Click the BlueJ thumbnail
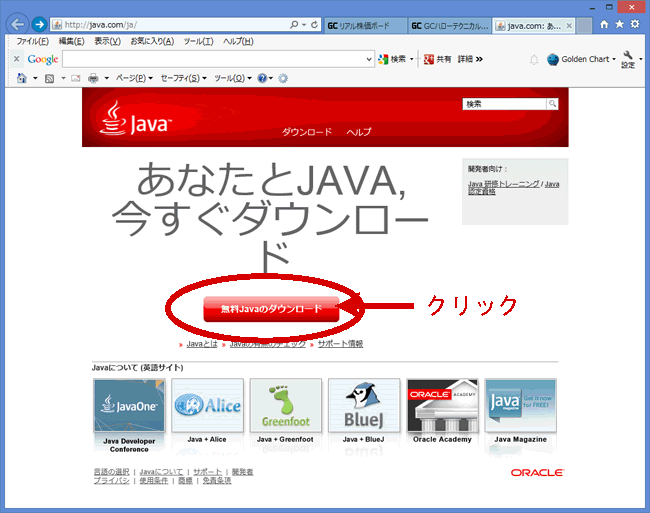Screen dimensions: 650x513 pos(364,405)
